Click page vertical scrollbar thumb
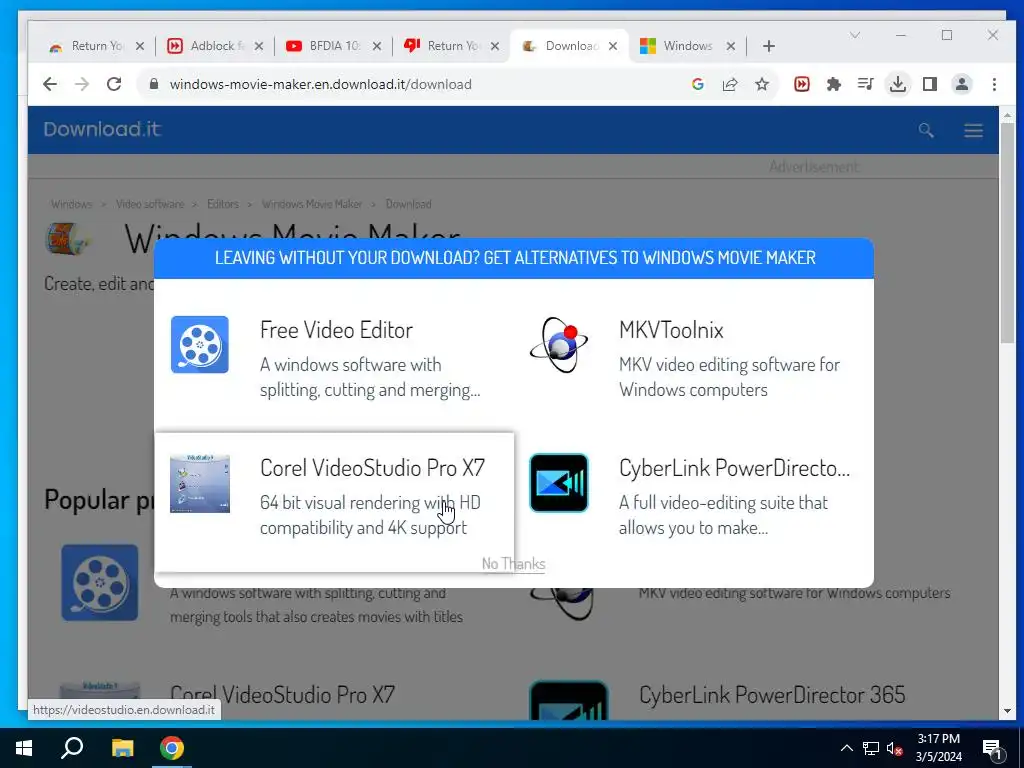This screenshot has height=768, width=1024. 1007,232
